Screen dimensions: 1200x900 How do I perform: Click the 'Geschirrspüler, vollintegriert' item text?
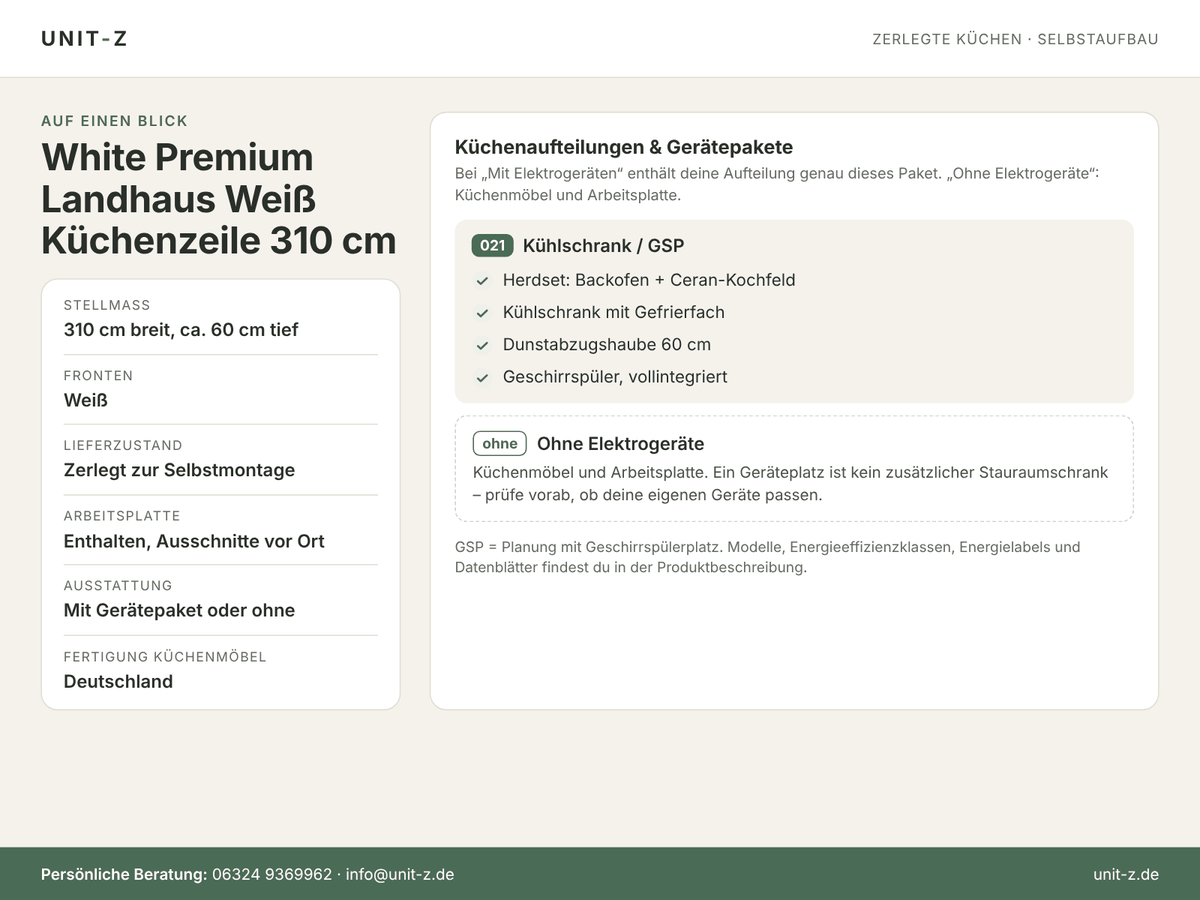(x=615, y=377)
